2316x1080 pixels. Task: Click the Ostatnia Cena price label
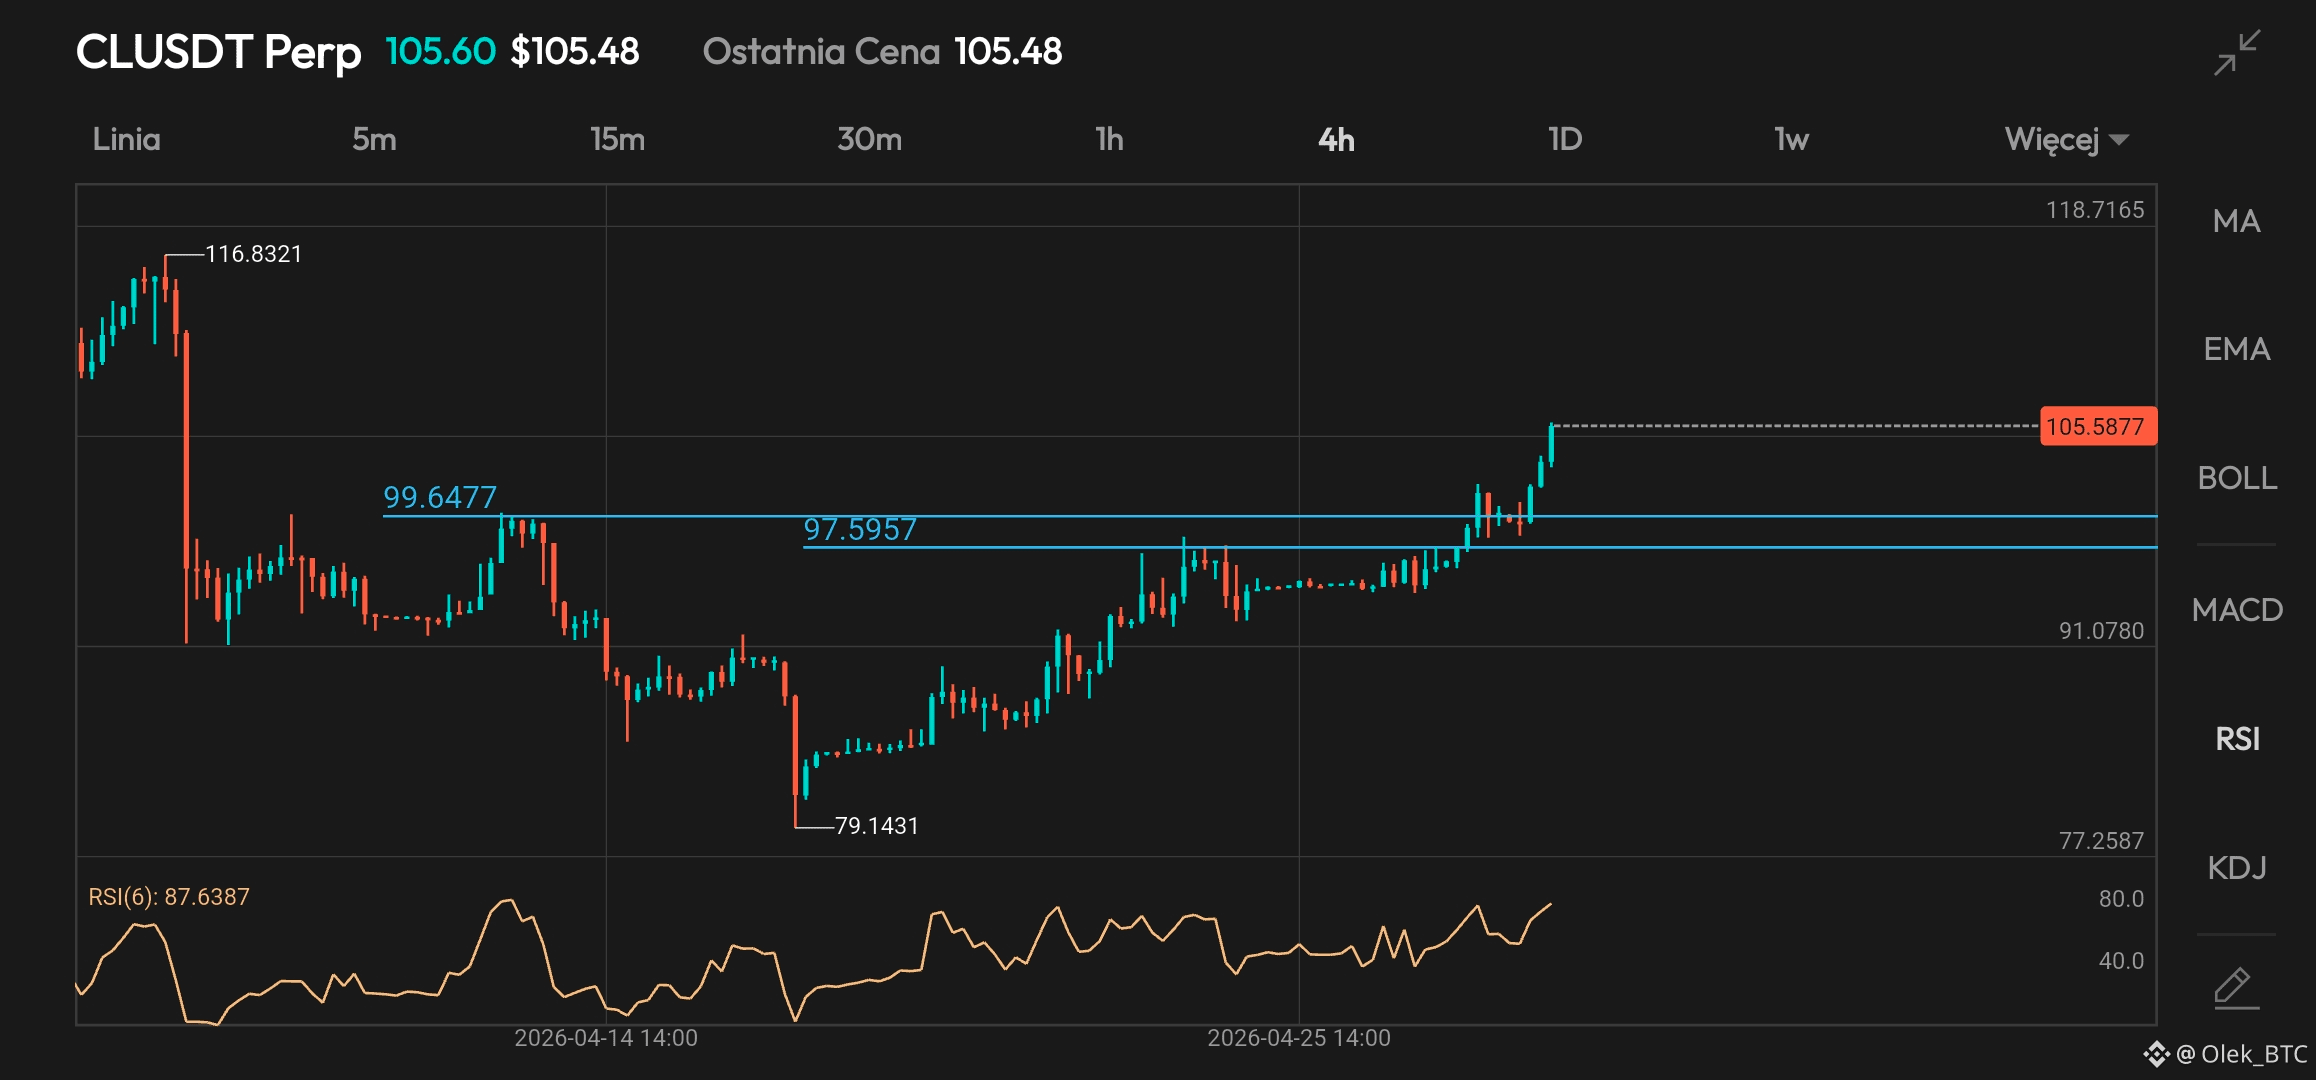coord(821,52)
